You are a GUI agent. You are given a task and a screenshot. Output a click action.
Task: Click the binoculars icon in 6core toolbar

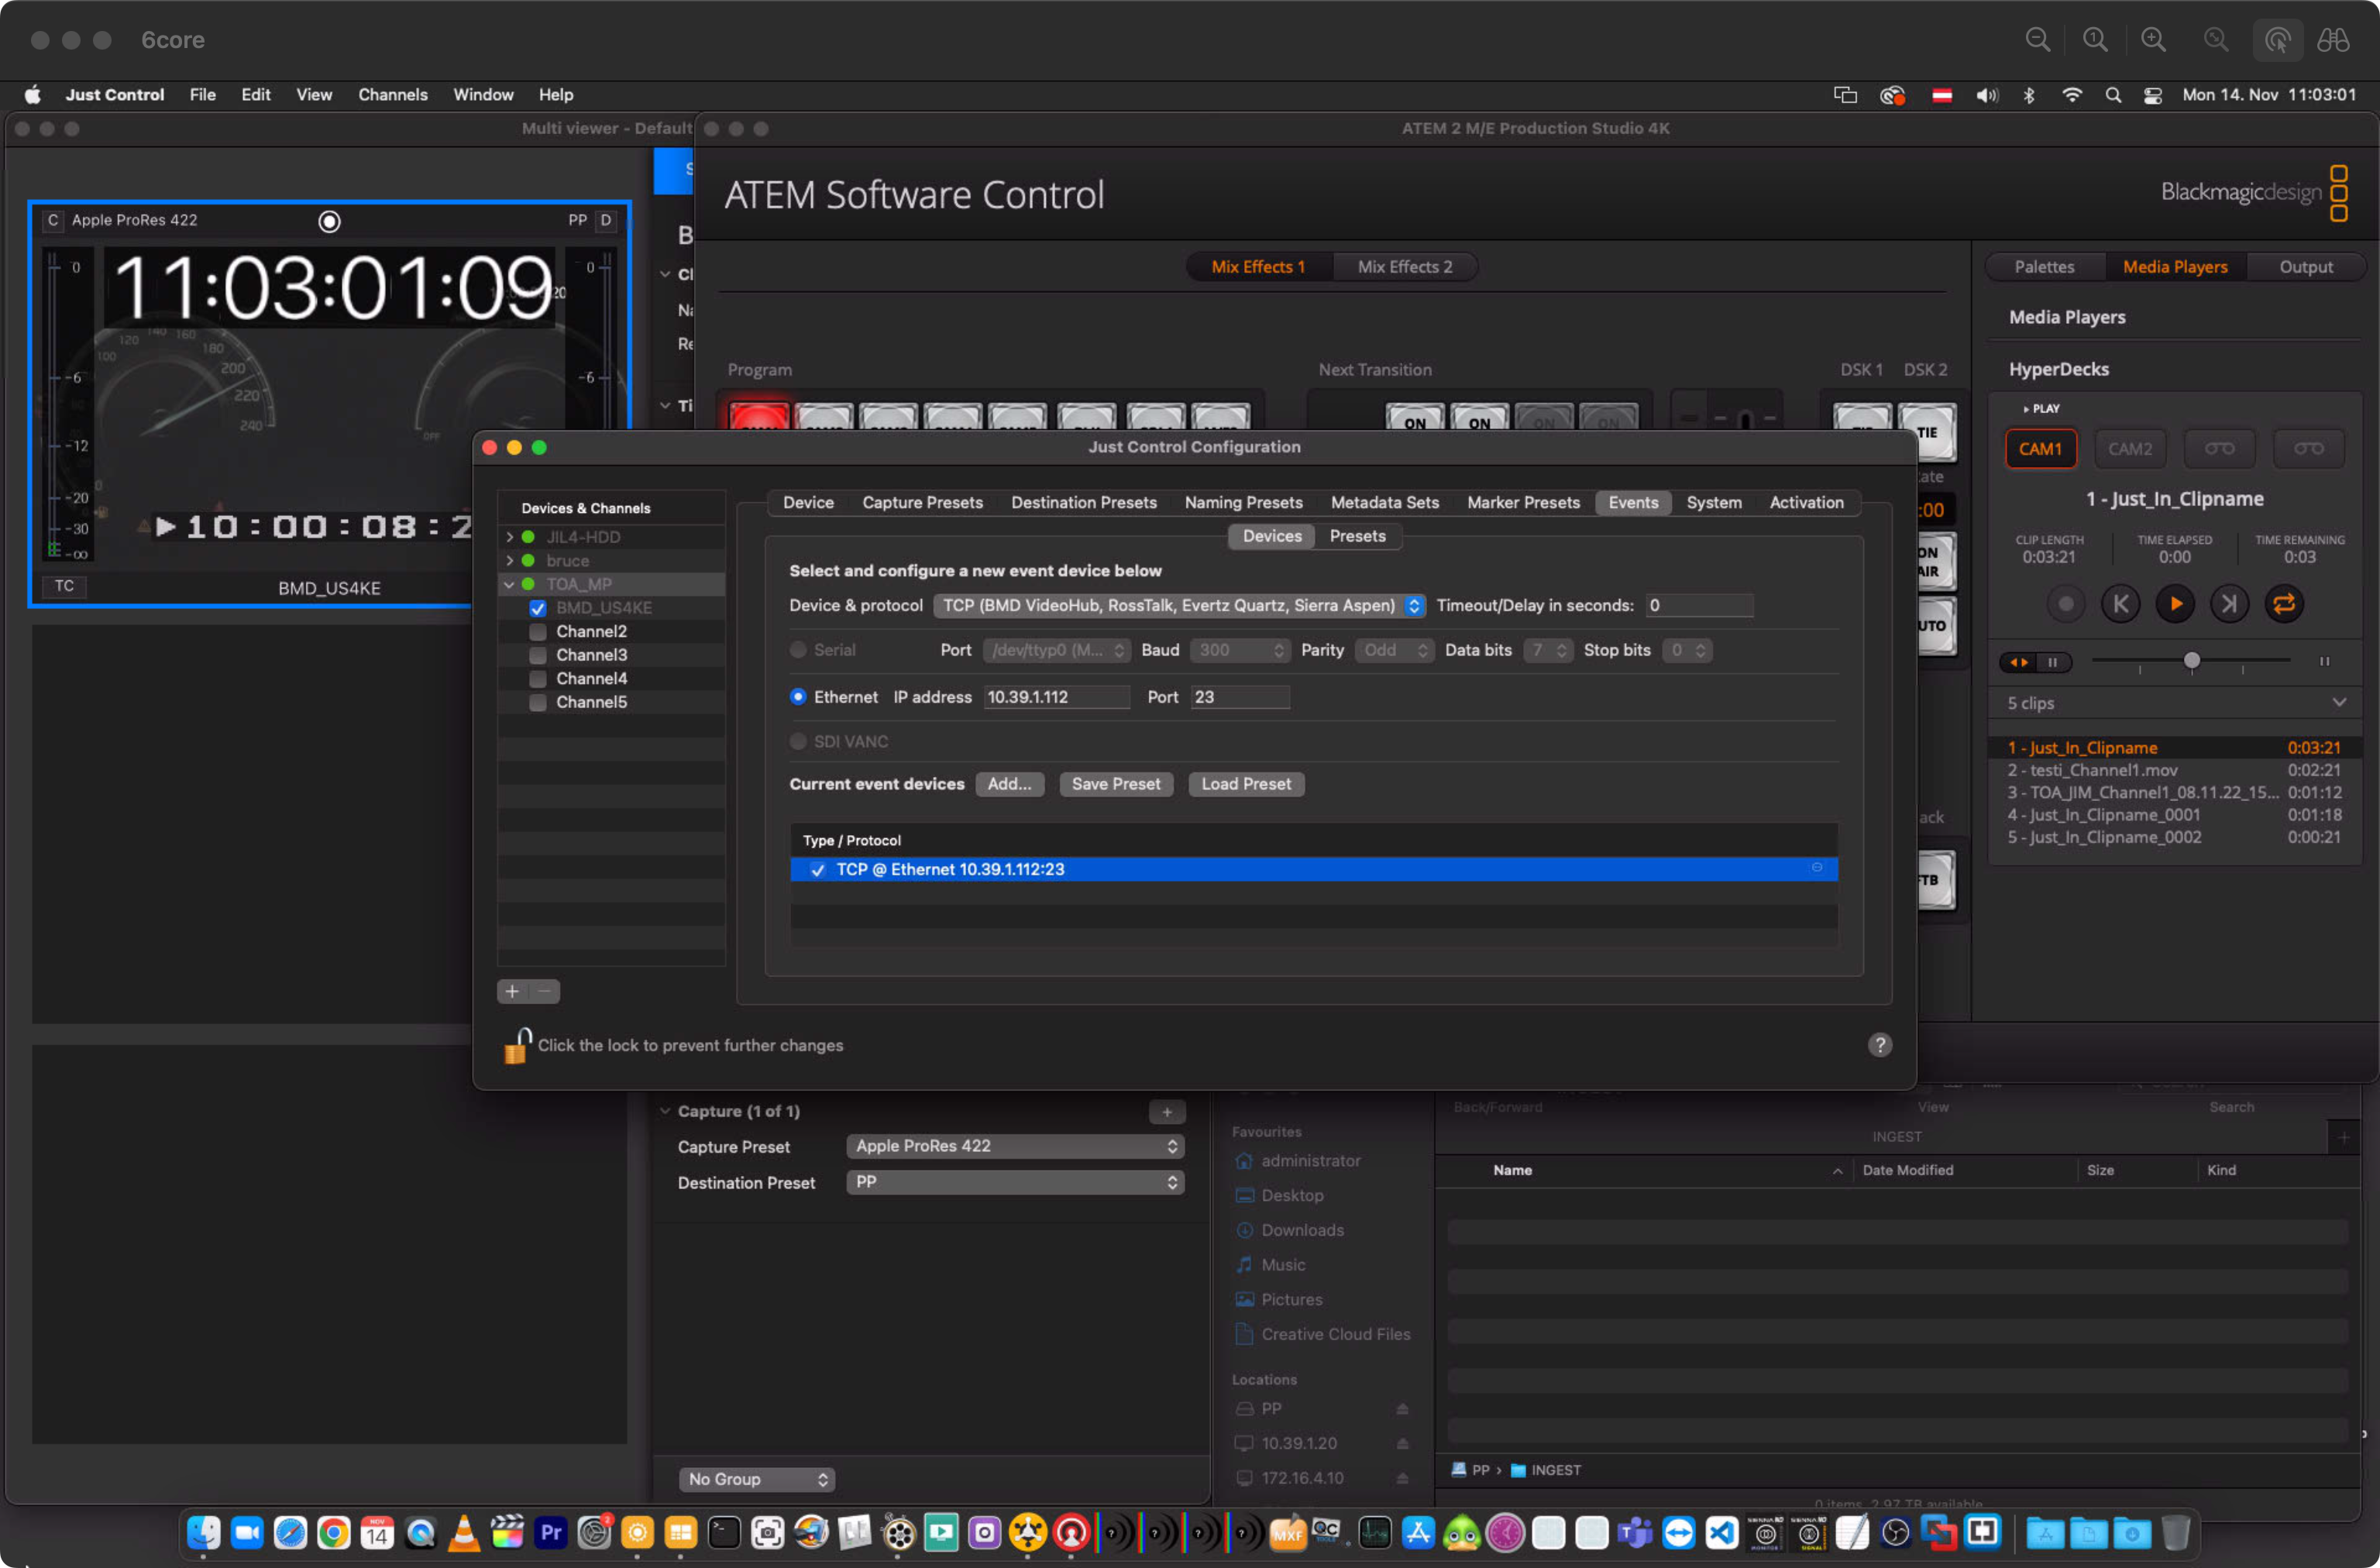click(x=2332, y=40)
